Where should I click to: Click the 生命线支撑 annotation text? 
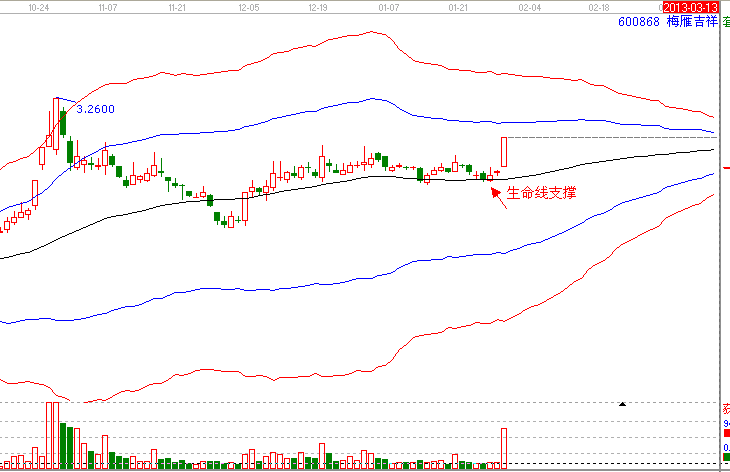coord(542,192)
